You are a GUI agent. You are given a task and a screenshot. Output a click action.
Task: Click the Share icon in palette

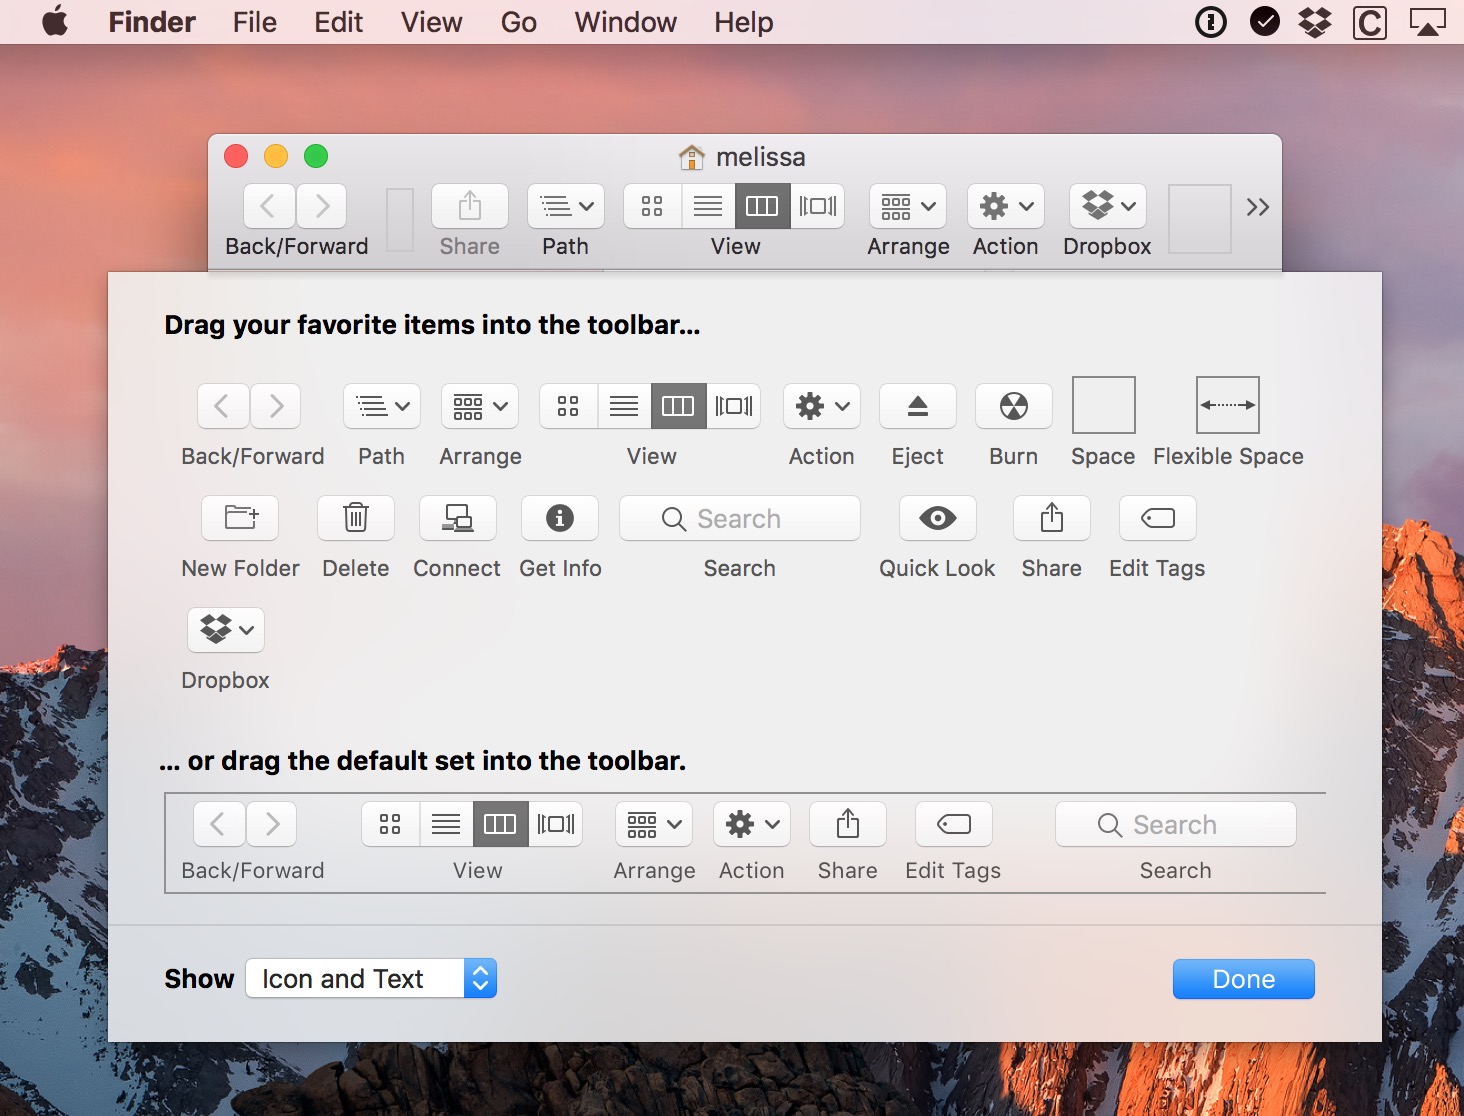pyautogui.click(x=1051, y=518)
